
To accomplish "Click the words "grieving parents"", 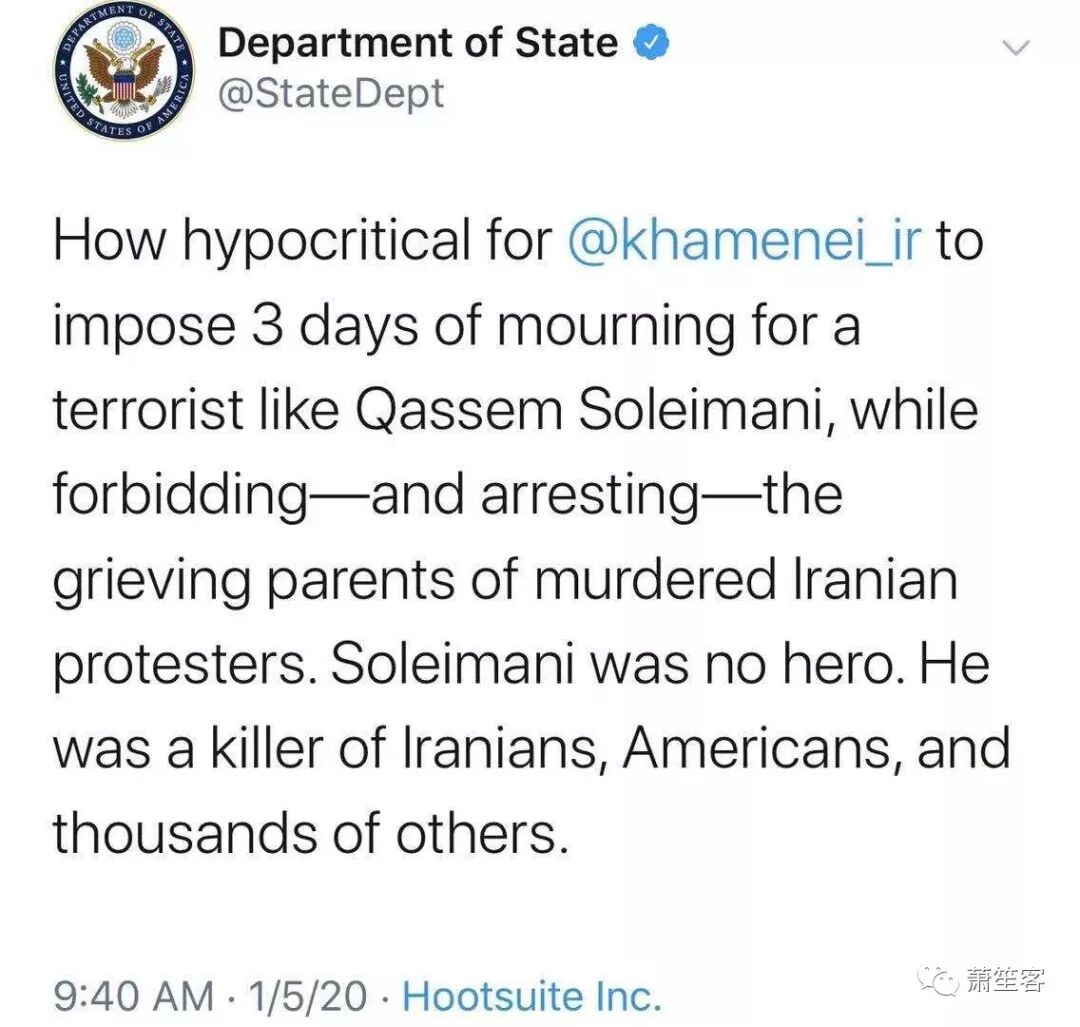I will pos(254,581).
